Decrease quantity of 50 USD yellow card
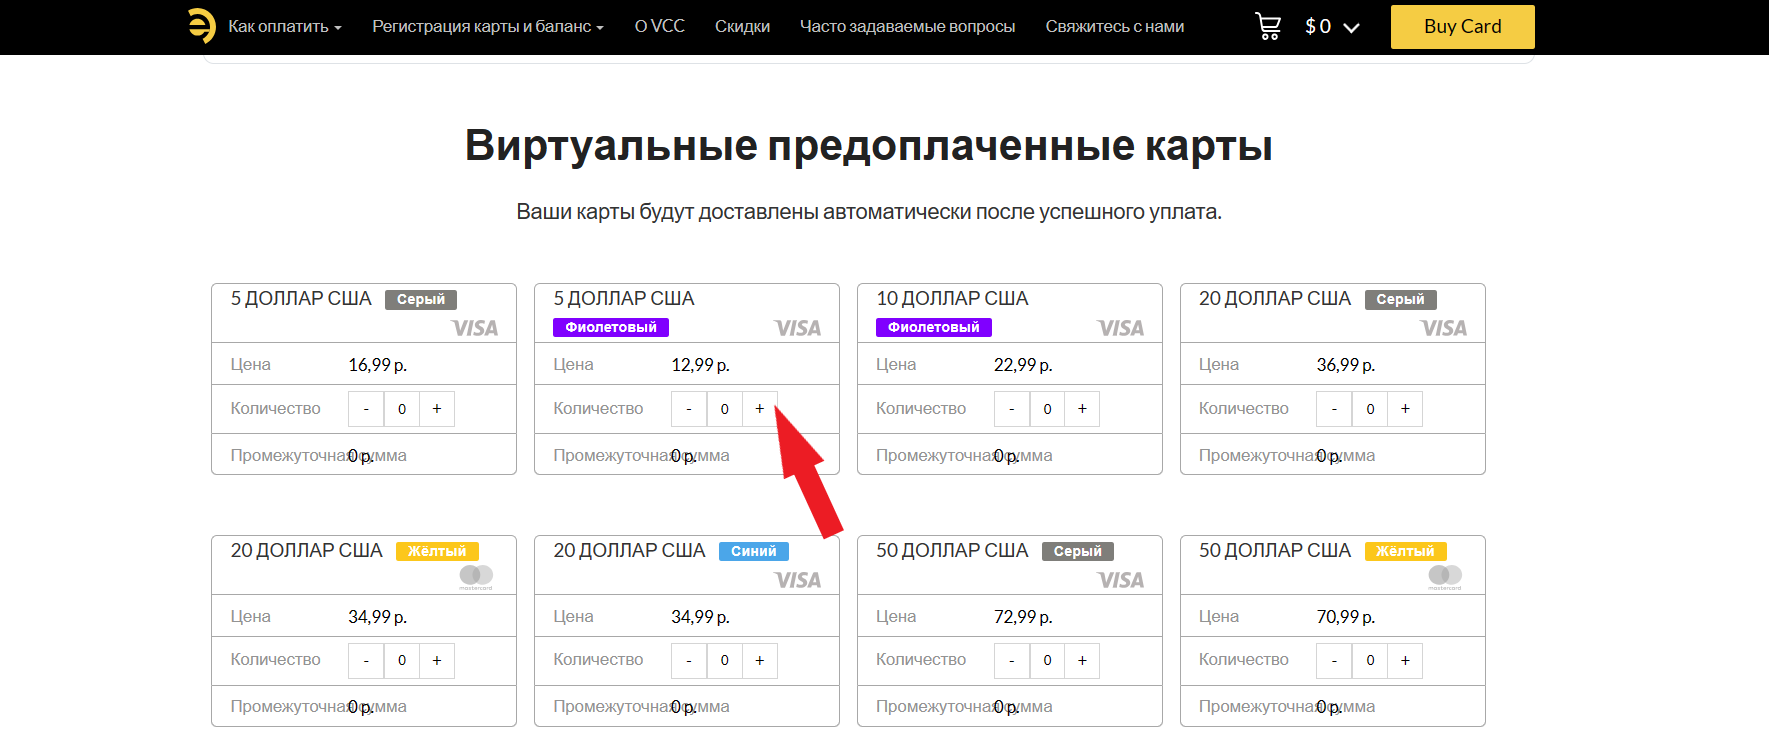The height and width of the screenshot is (749, 1769). click(1334, 661)
